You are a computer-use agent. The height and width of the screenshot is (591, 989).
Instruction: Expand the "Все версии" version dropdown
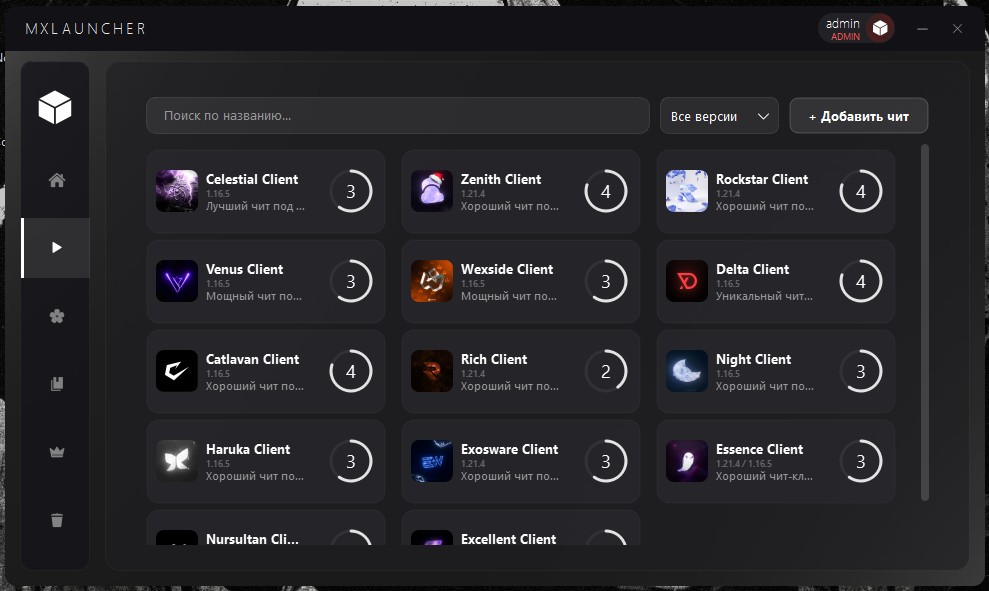click(x=719, y=116)
